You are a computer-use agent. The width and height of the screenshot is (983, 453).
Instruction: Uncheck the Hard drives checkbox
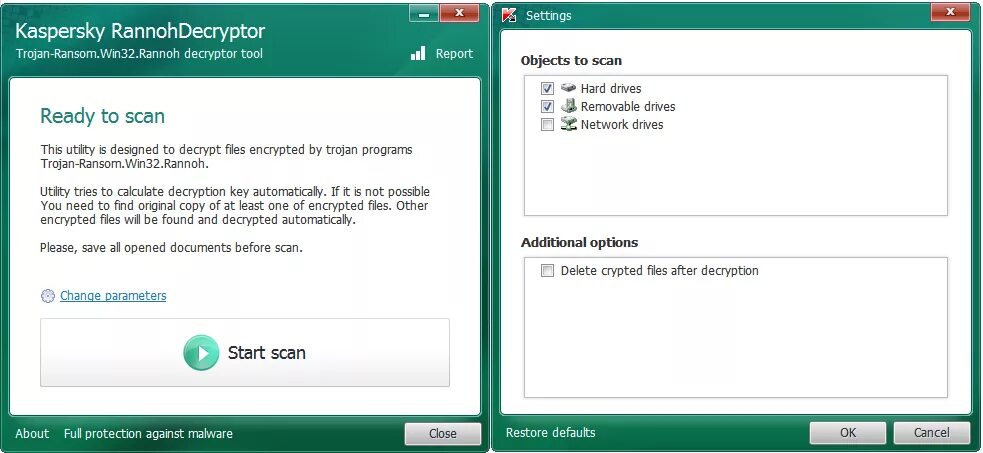[547, 88]
